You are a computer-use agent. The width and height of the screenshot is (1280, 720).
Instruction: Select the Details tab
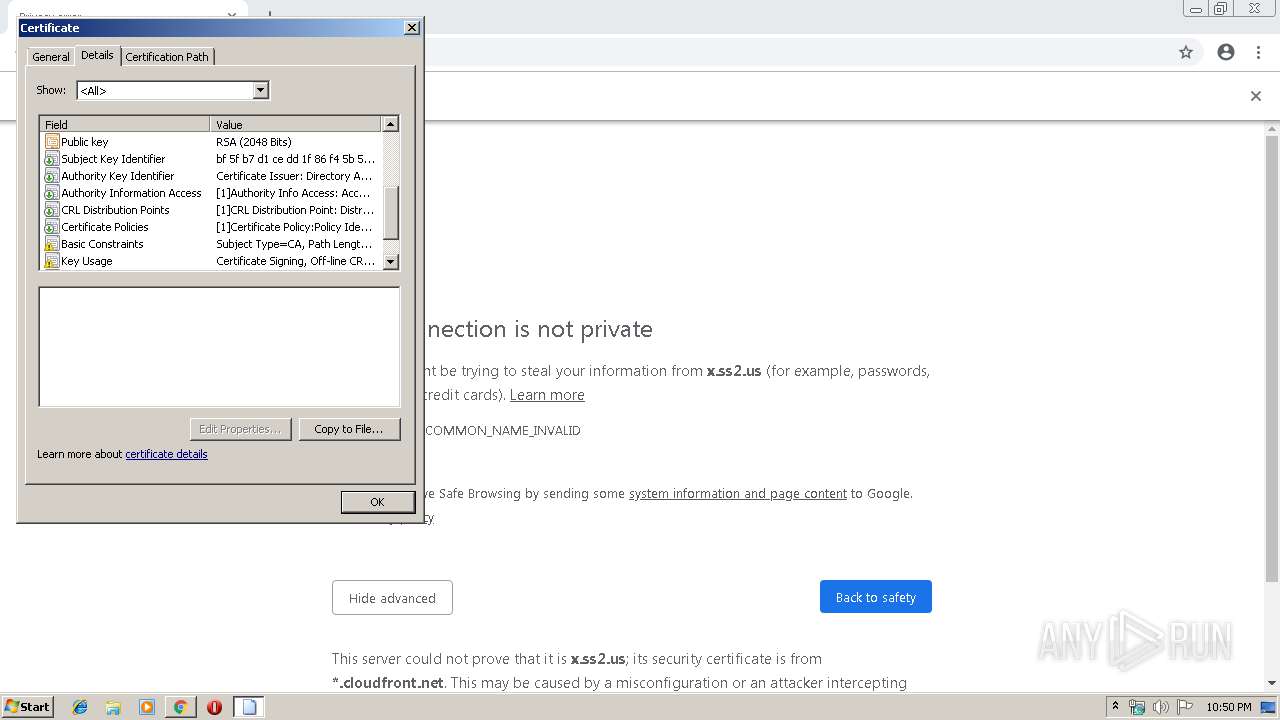(97, 55)
